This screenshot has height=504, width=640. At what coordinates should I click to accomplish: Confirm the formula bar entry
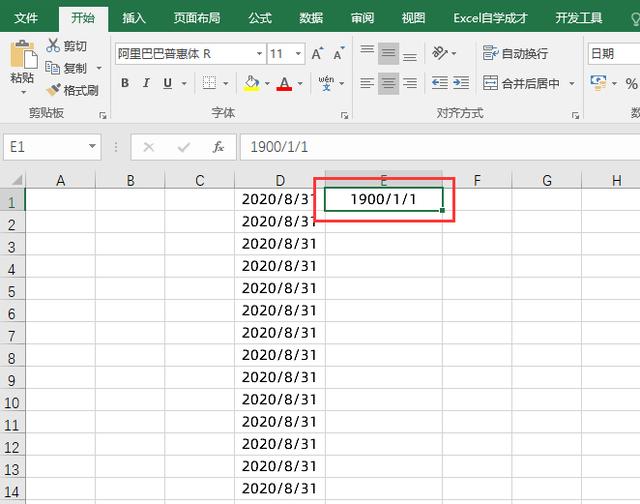click(x=184, y=147)
